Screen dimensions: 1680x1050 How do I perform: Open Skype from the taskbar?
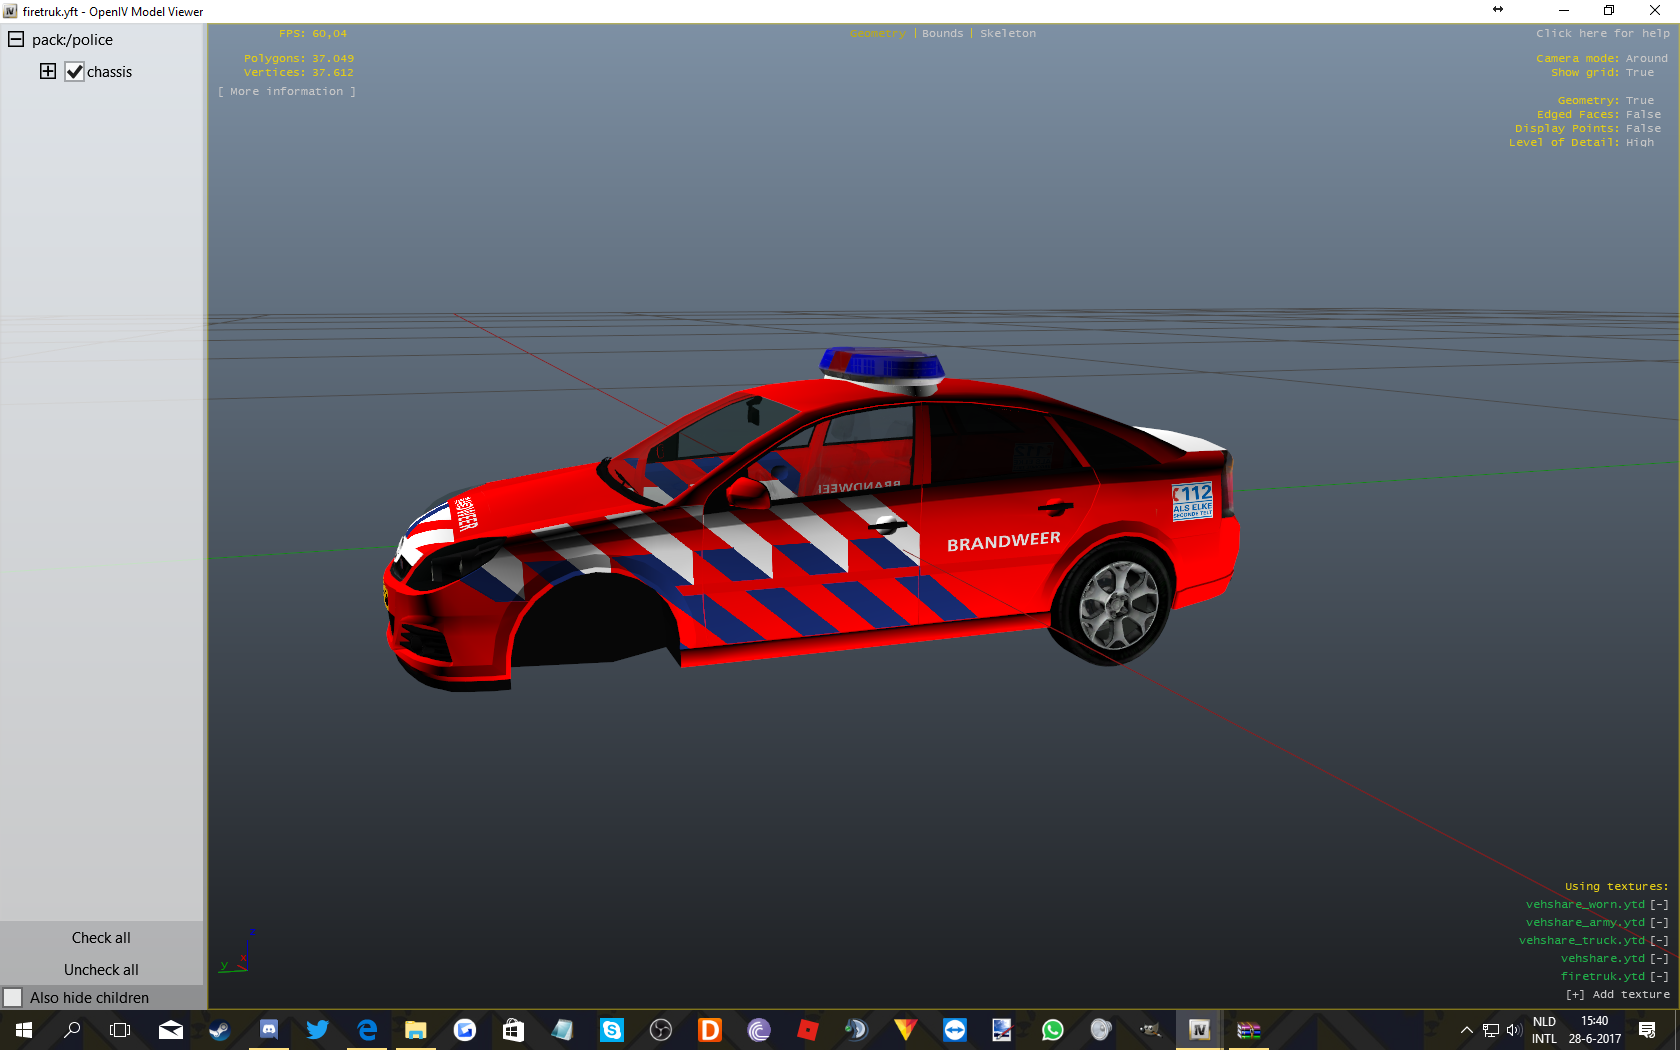tap(611, 1030)
